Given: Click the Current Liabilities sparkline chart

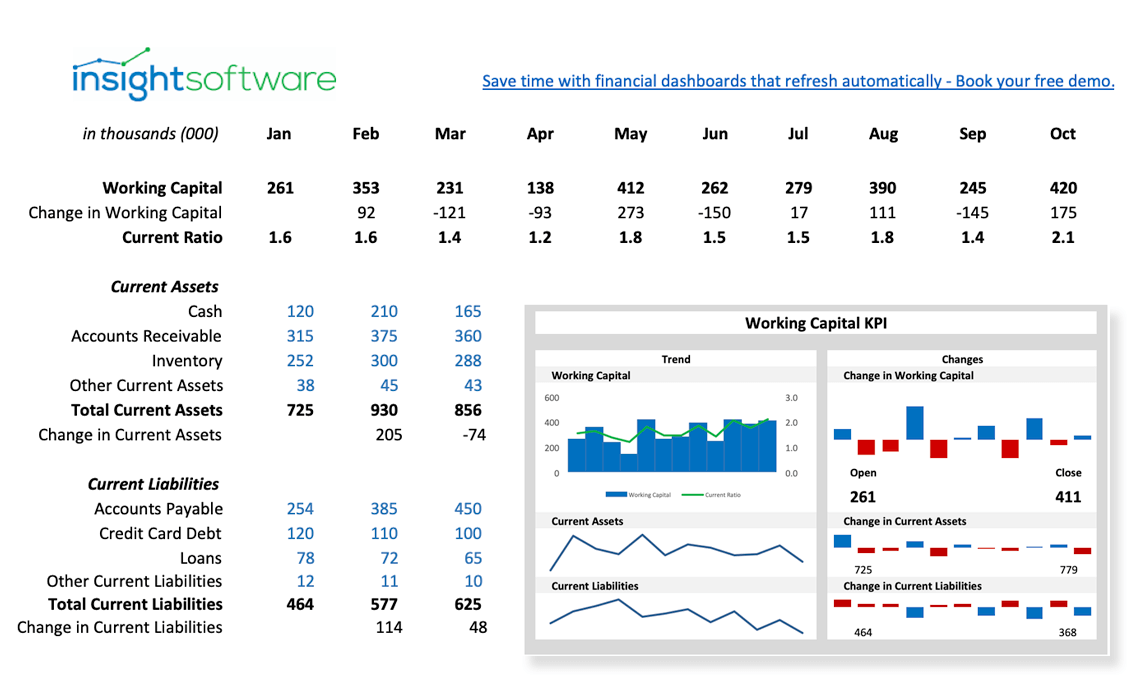Looking at the screenshot, I should tap(675, 617).
